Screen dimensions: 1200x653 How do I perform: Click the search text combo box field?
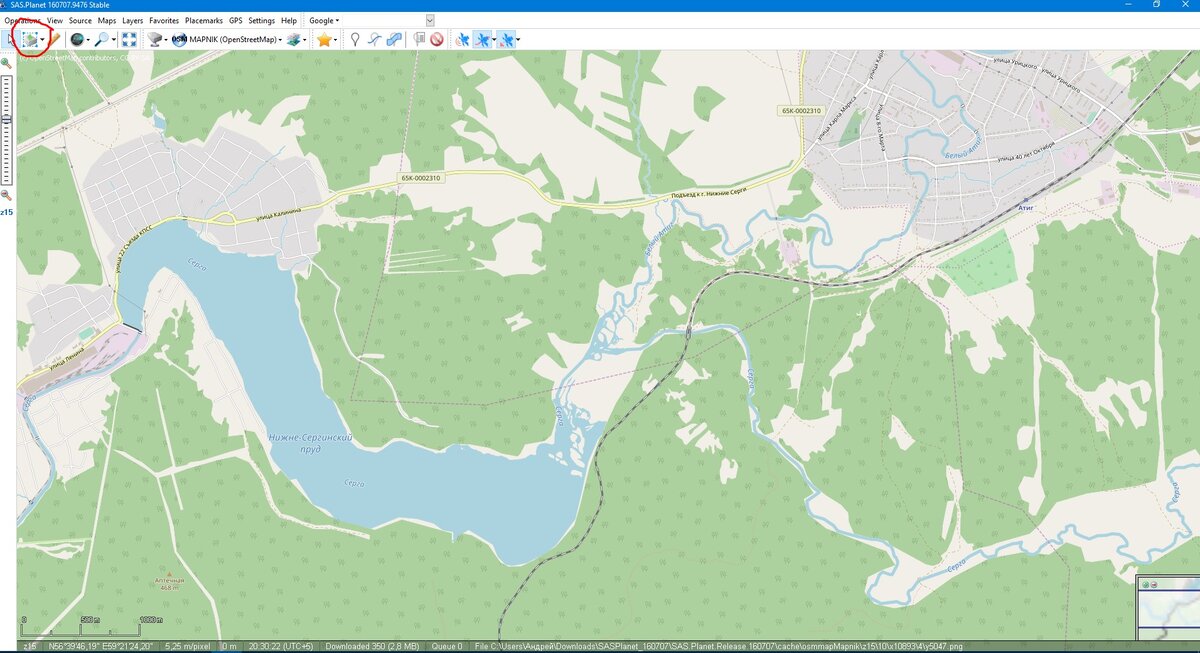pyautogui.click(x=384, y=20)
